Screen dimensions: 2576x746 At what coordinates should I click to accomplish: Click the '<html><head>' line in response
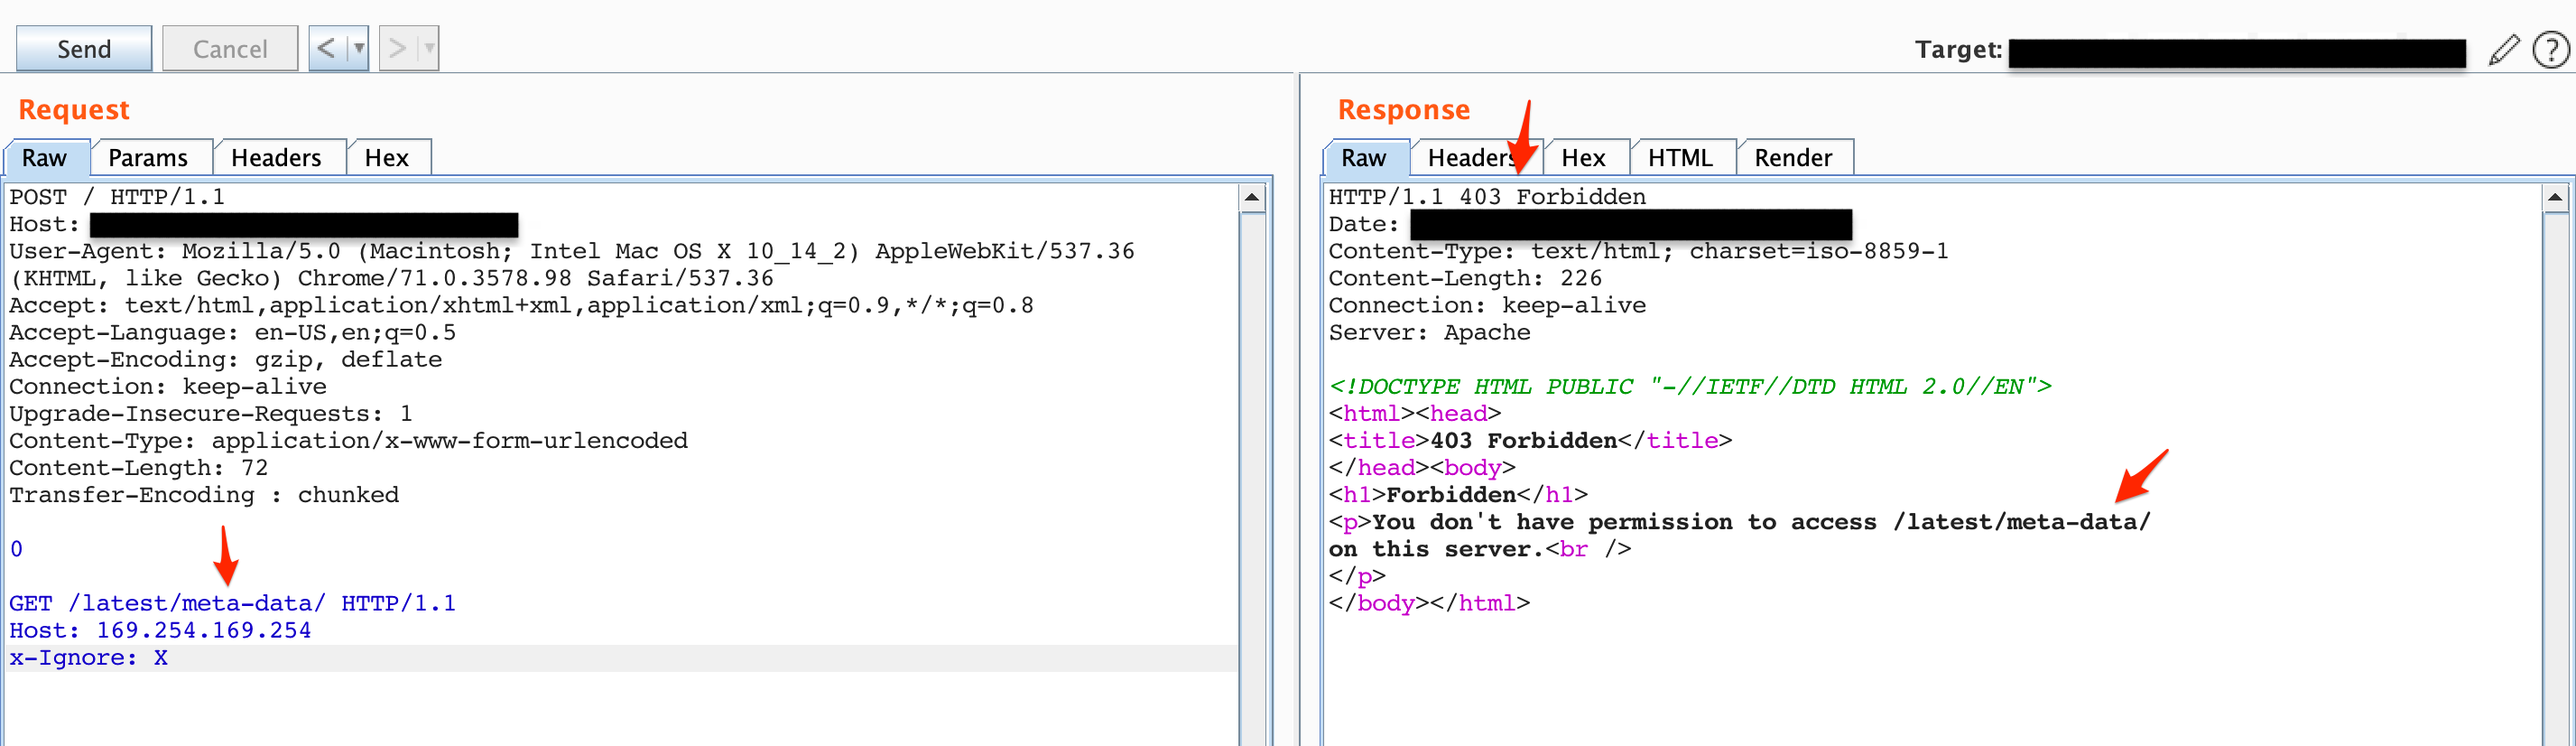tap(1415, 413)
